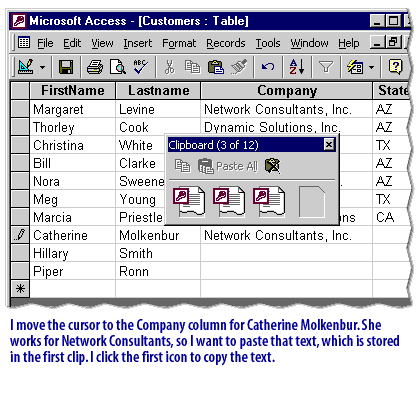This screenshot has width=420, height=420.
Task: Open Print Preview from the toolbar
Action: point(118,67)
